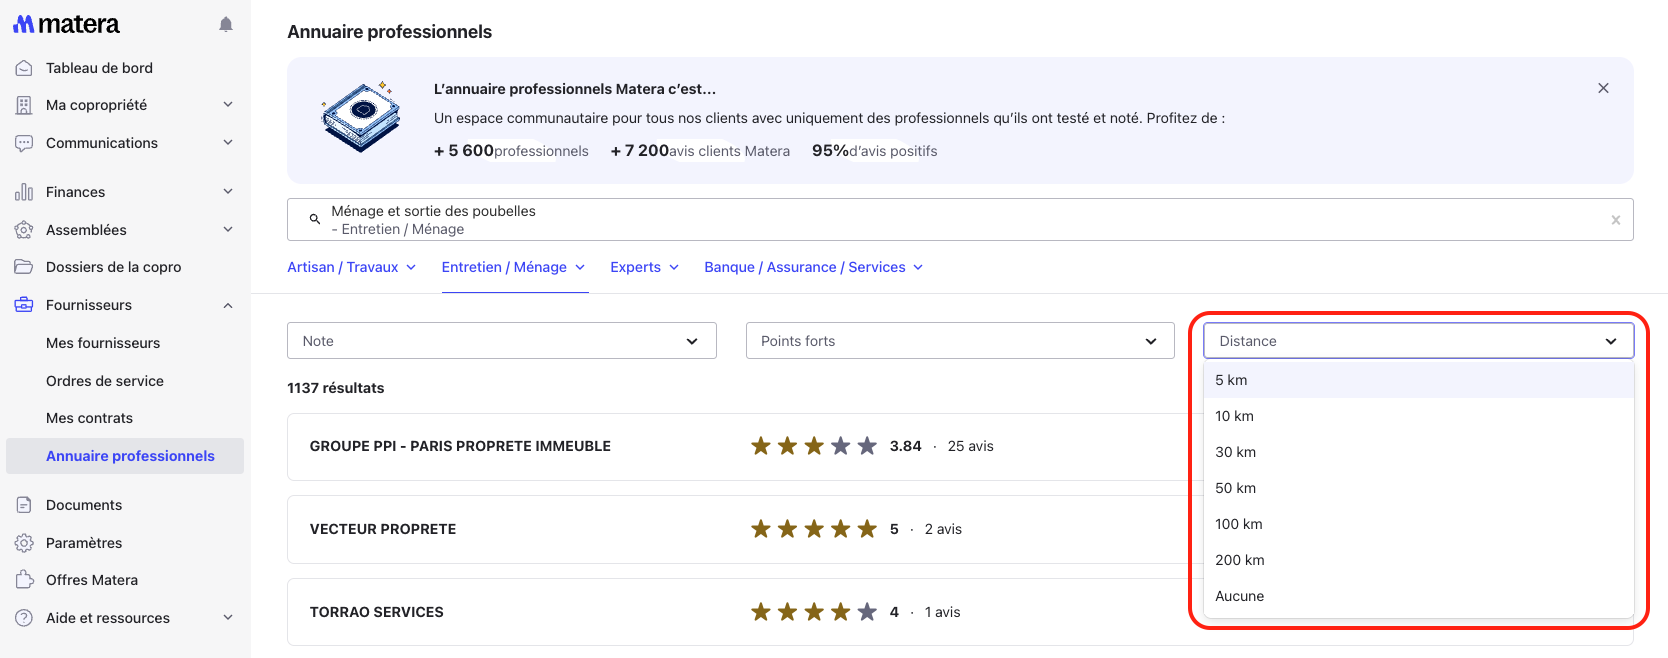
Task: Click the notification bell icon
Action: tap(226, 25)
